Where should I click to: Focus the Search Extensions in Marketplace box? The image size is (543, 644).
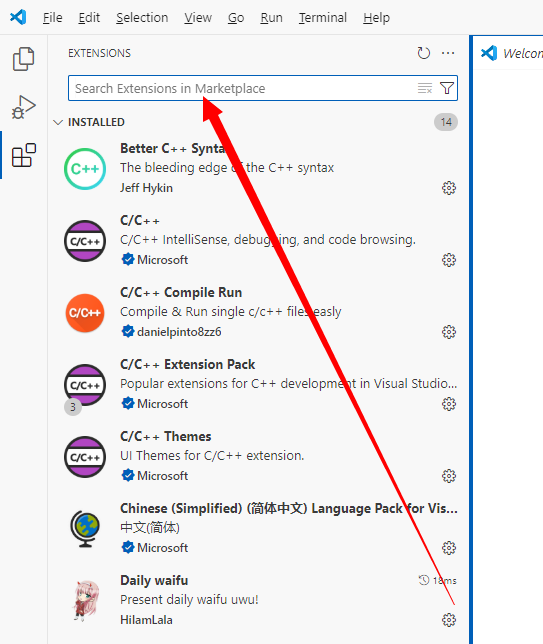242,88
